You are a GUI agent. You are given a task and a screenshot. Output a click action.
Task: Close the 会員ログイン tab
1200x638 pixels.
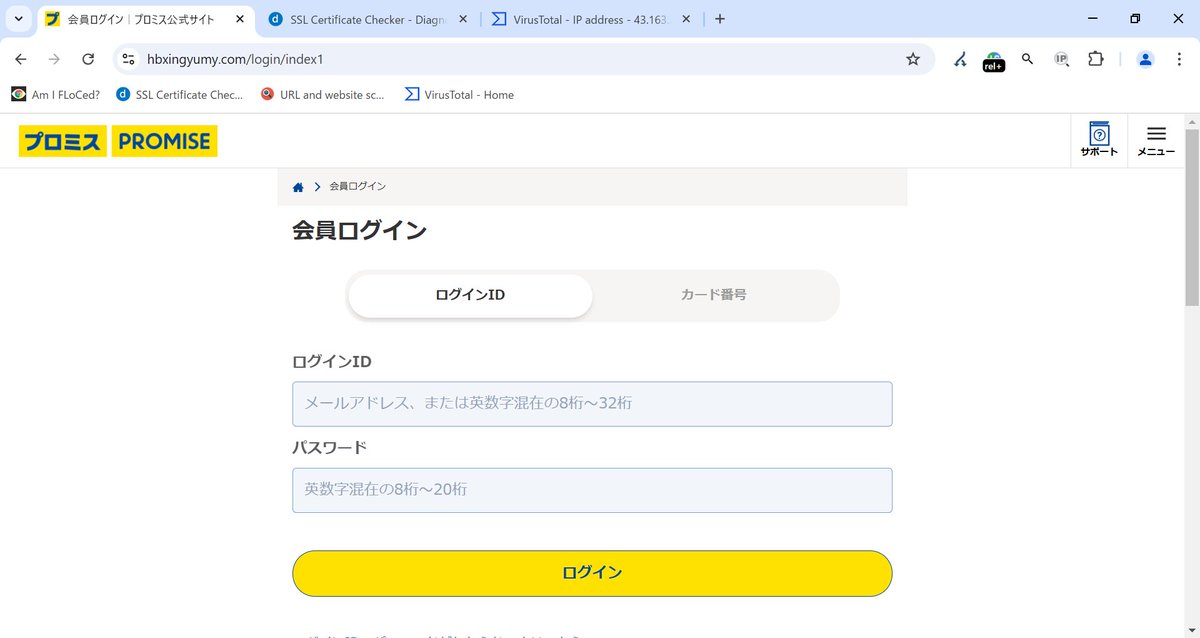pos(240,19)
